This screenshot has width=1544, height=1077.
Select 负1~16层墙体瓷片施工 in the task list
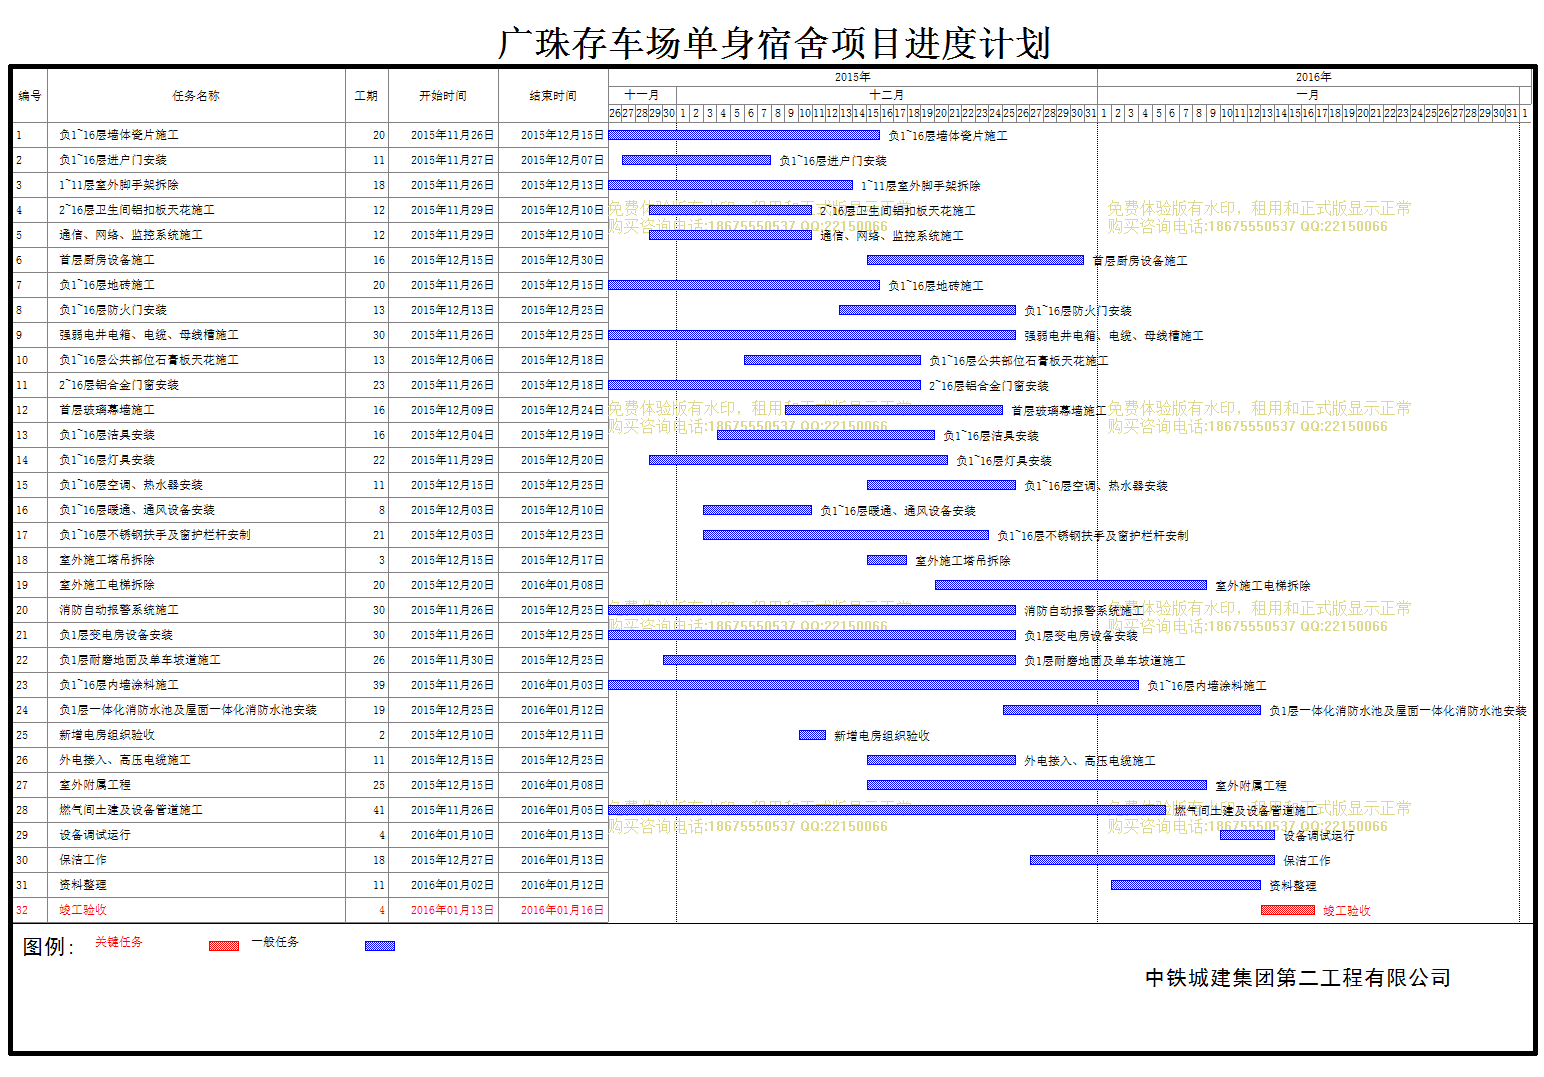pyautogui.click(x=119, y=135)
